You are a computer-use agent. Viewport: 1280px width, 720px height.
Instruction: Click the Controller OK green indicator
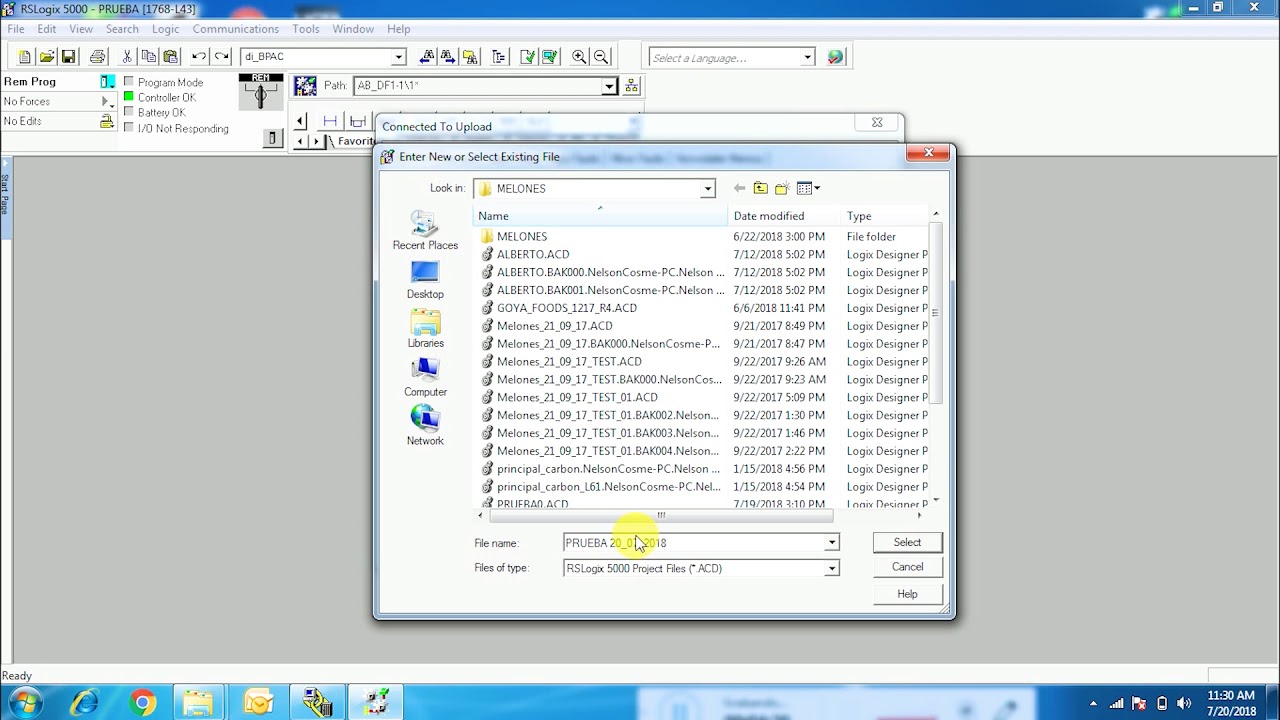click(x=129, y=97)
